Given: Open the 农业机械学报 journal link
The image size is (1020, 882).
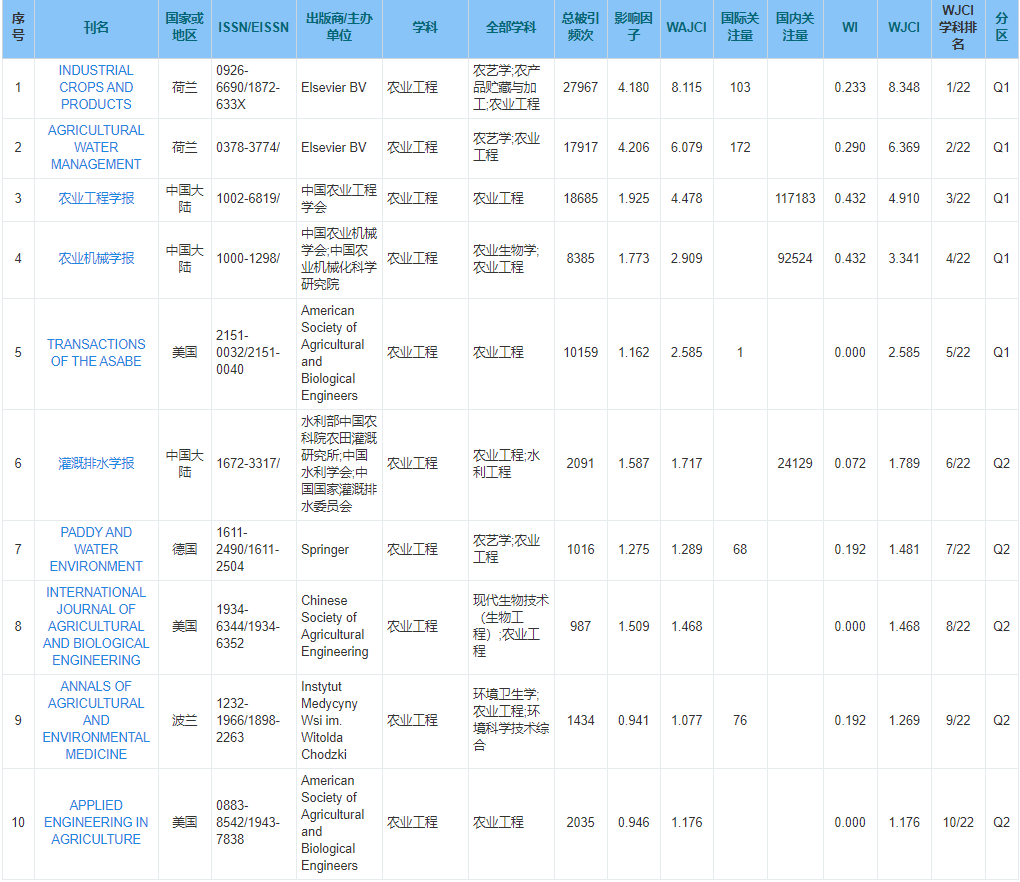Looking at the screenshot, I should coord(96,258).
